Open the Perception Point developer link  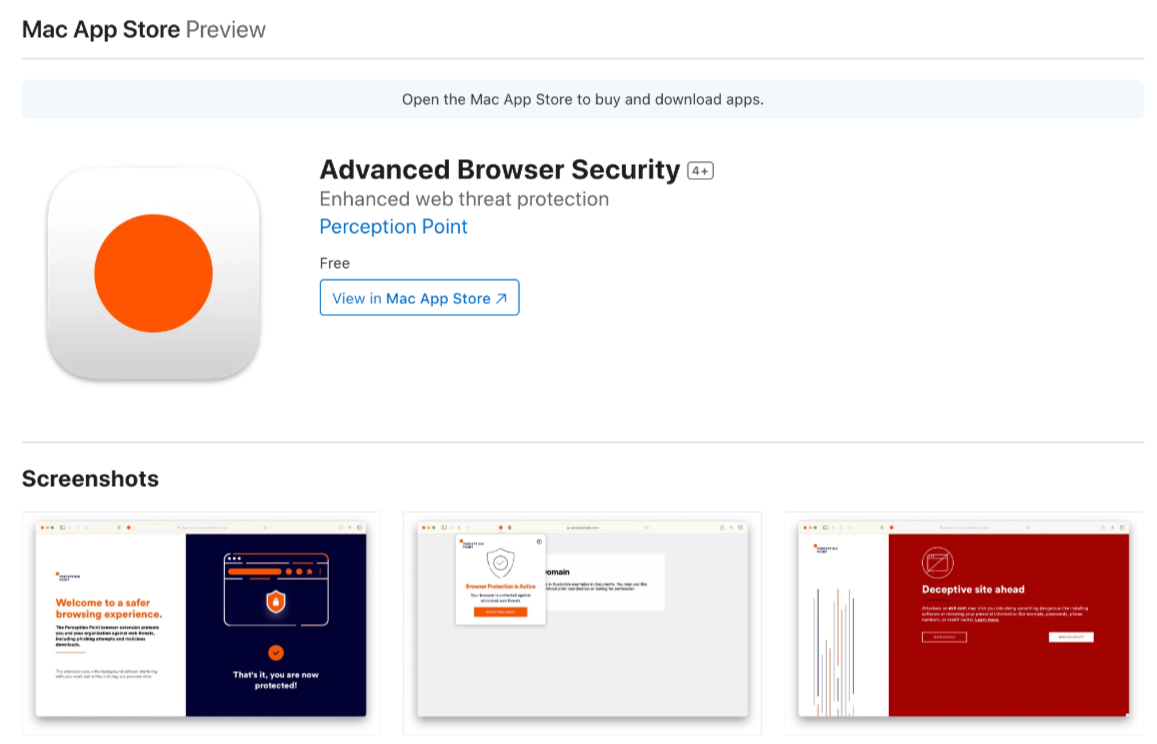[393, 227]
